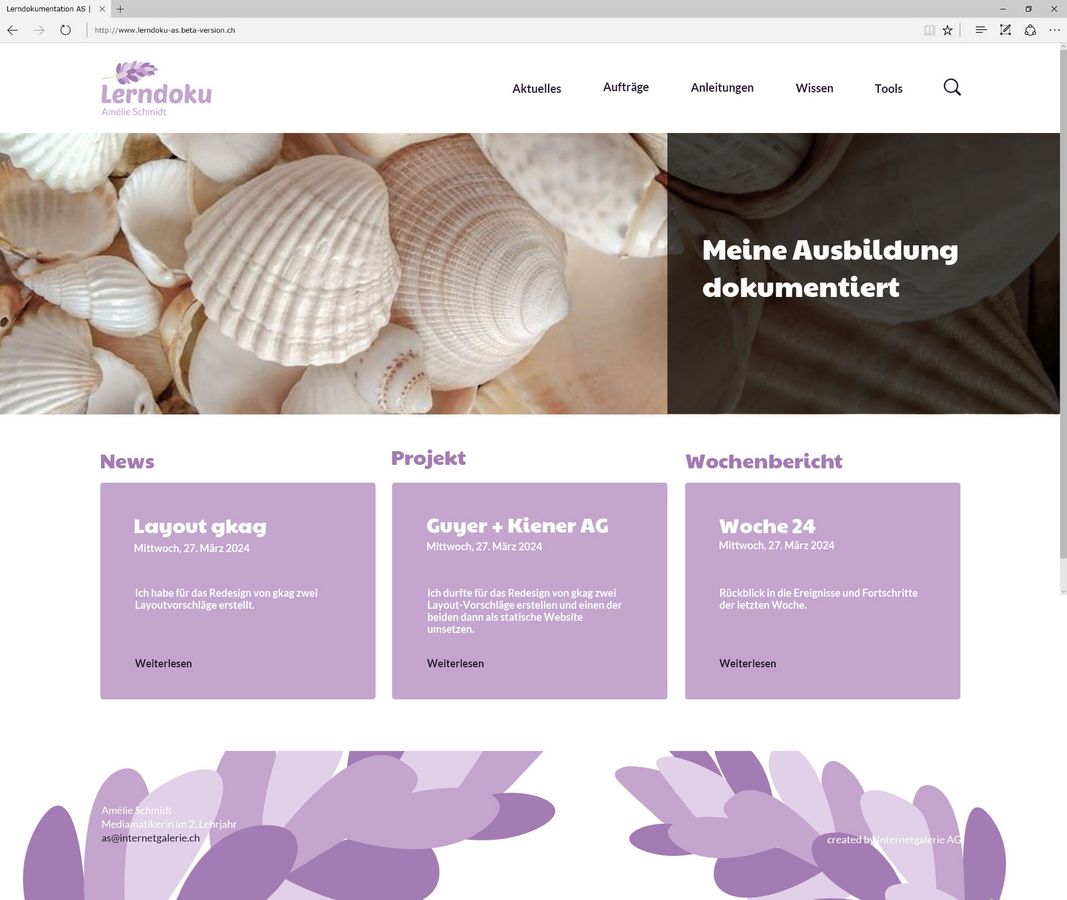
Task: Click the browser address bar URL
Action: pyautogui.click(x=165, y=30)
